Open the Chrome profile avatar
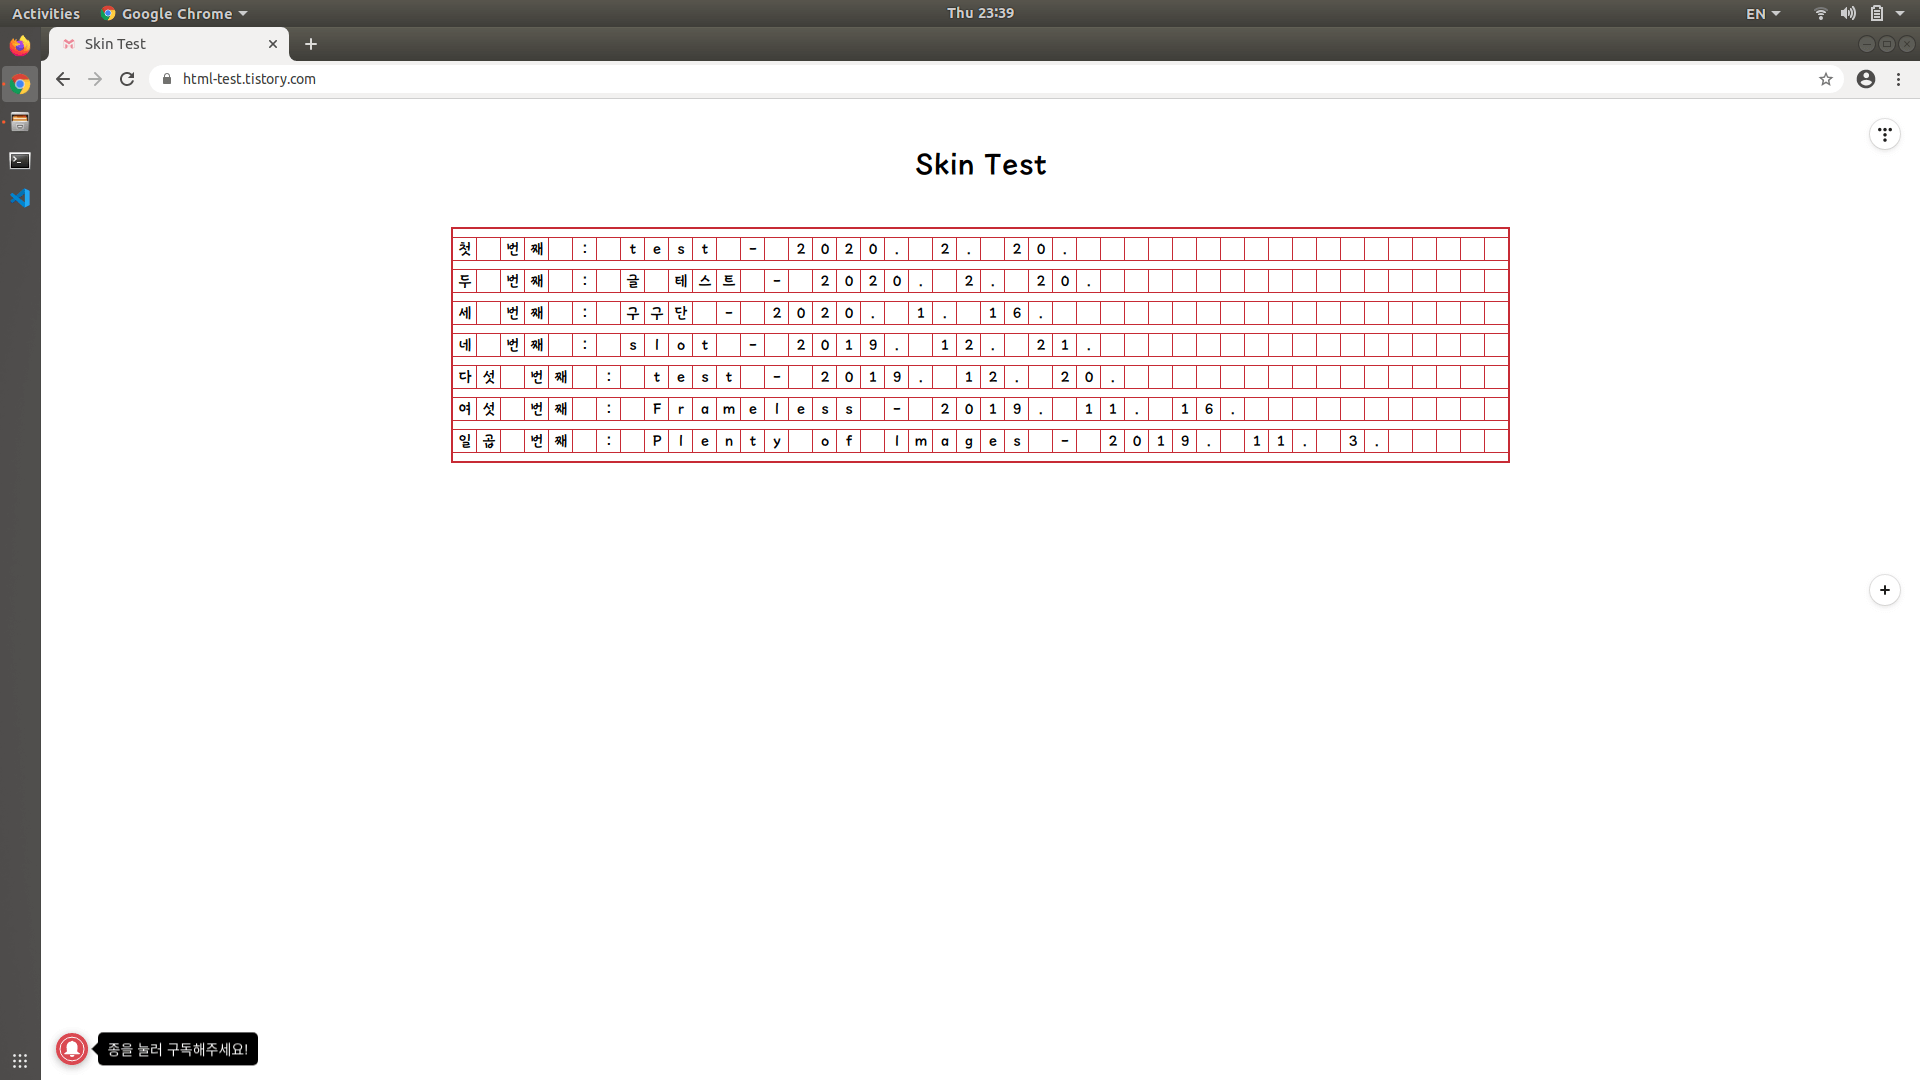This screenshot has width=1920, height=1080. (x=1866, y=79)
